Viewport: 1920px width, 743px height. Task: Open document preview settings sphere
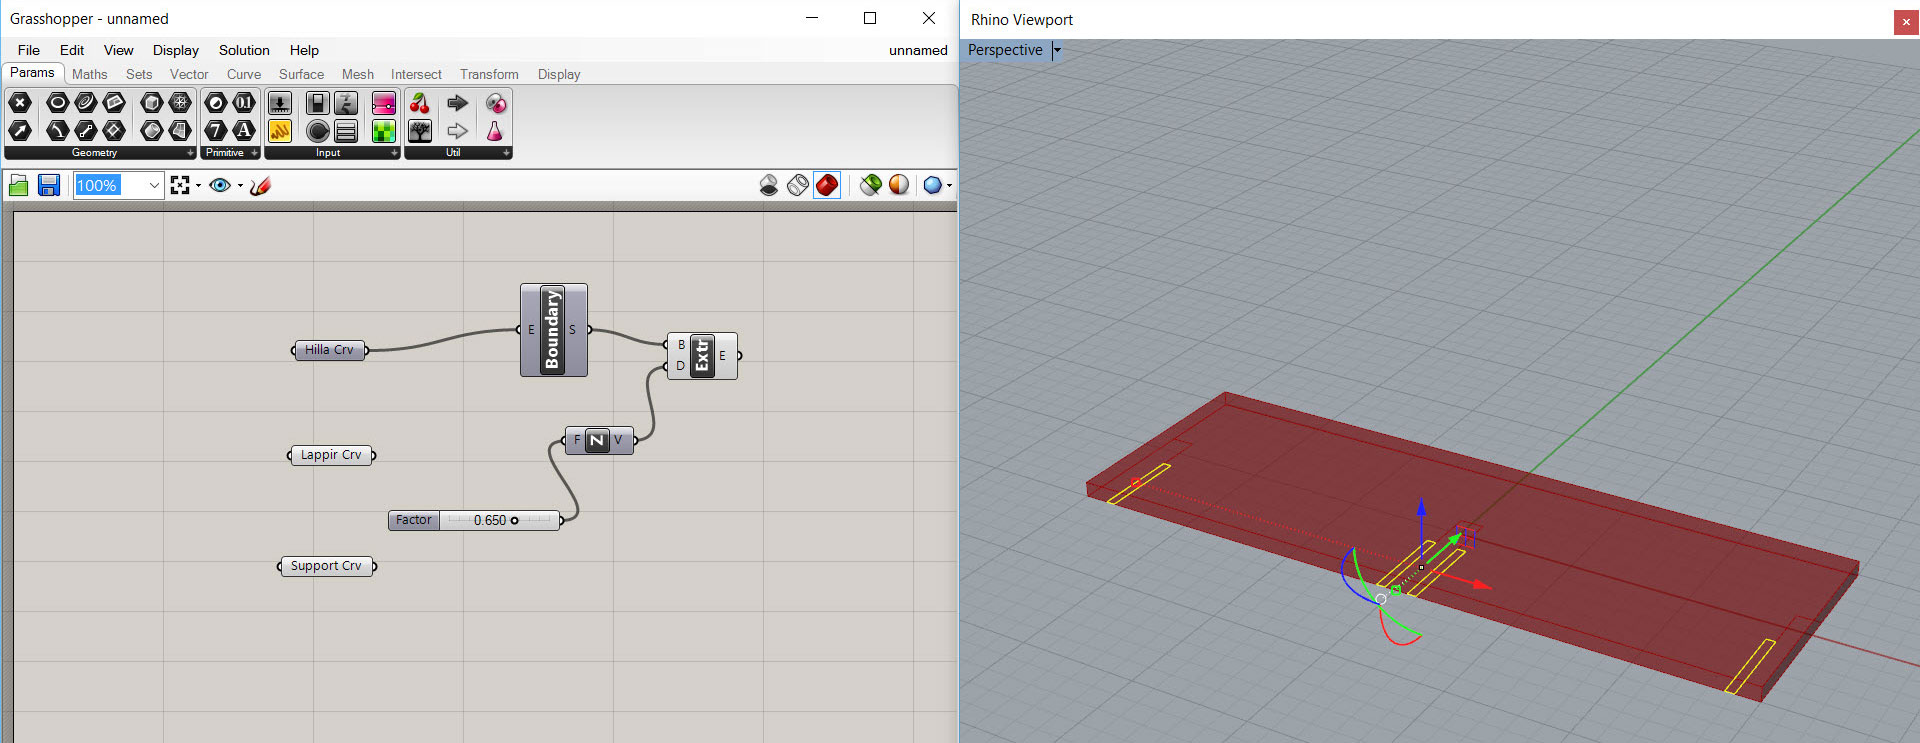pos(899,185)
